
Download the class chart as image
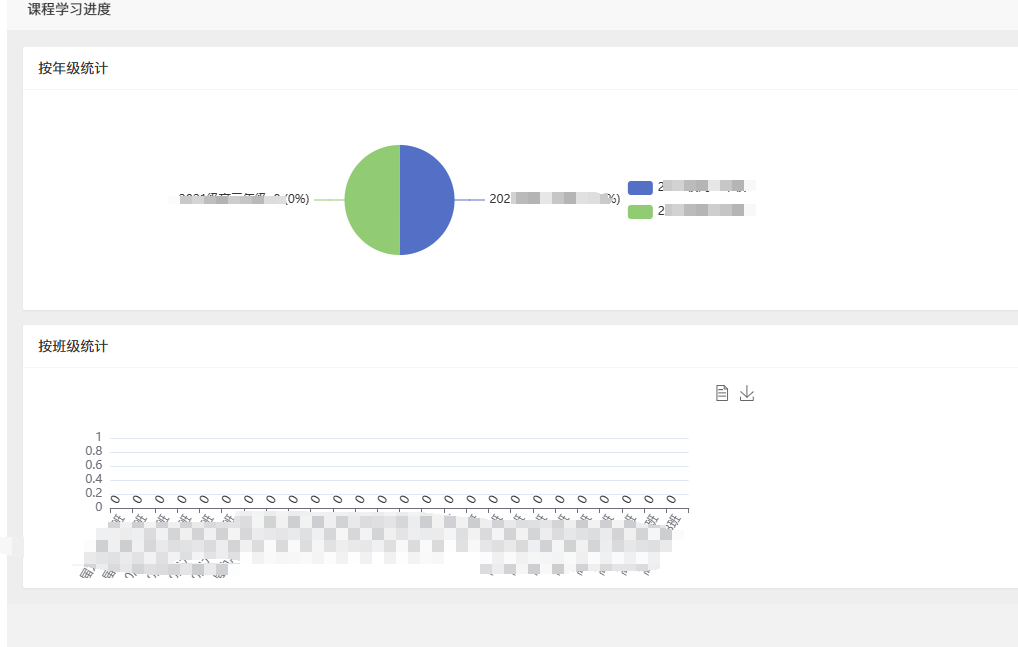pos(747,393)
